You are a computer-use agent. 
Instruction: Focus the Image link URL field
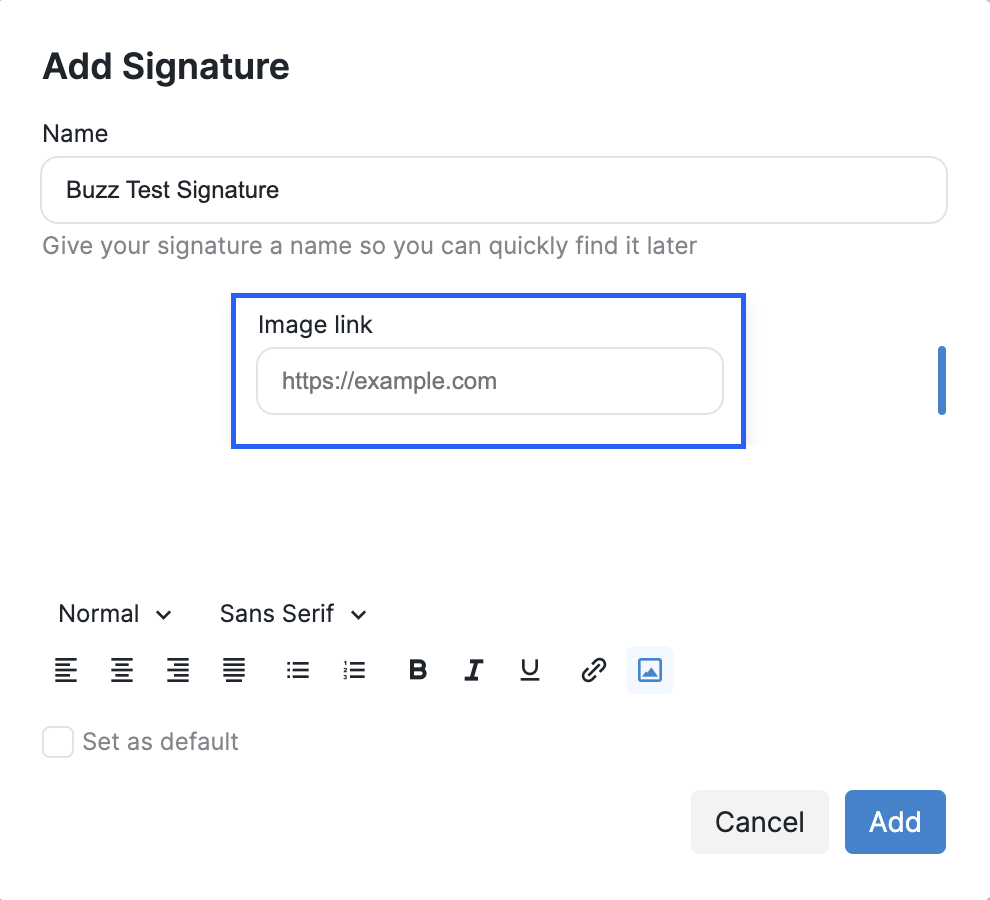click(489, 381)
